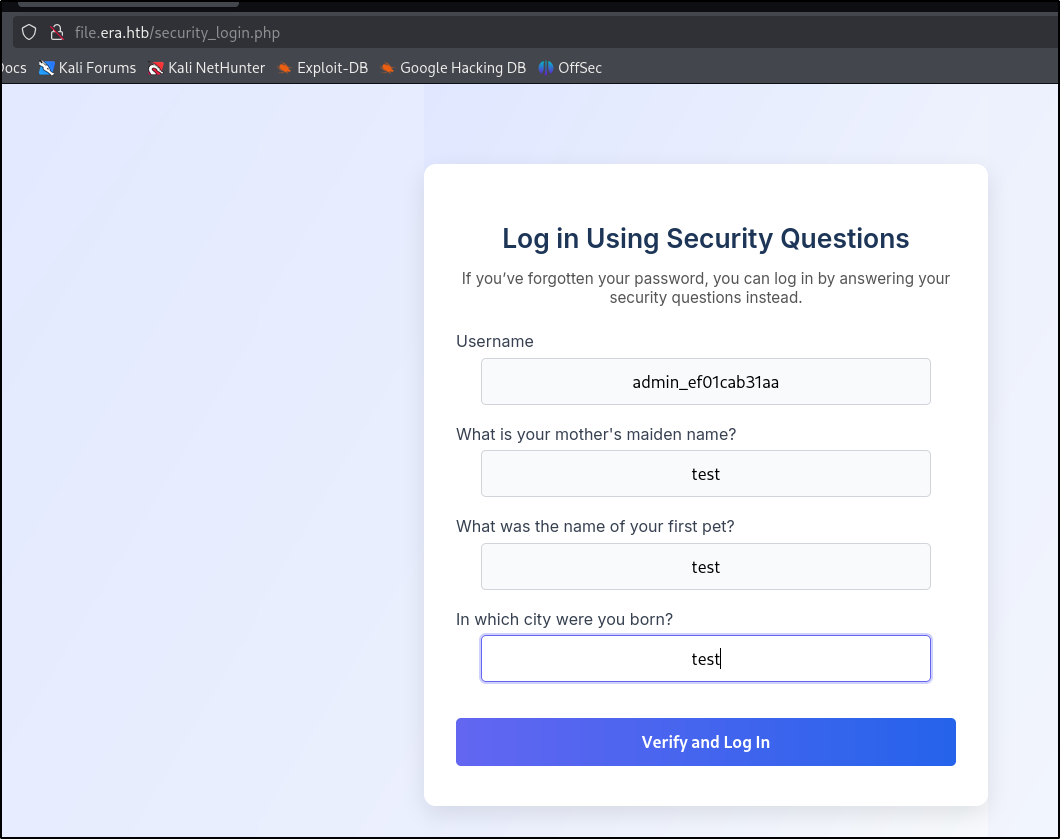
Task: Click the tracking protection shield icon
Action: click(29, 32)
